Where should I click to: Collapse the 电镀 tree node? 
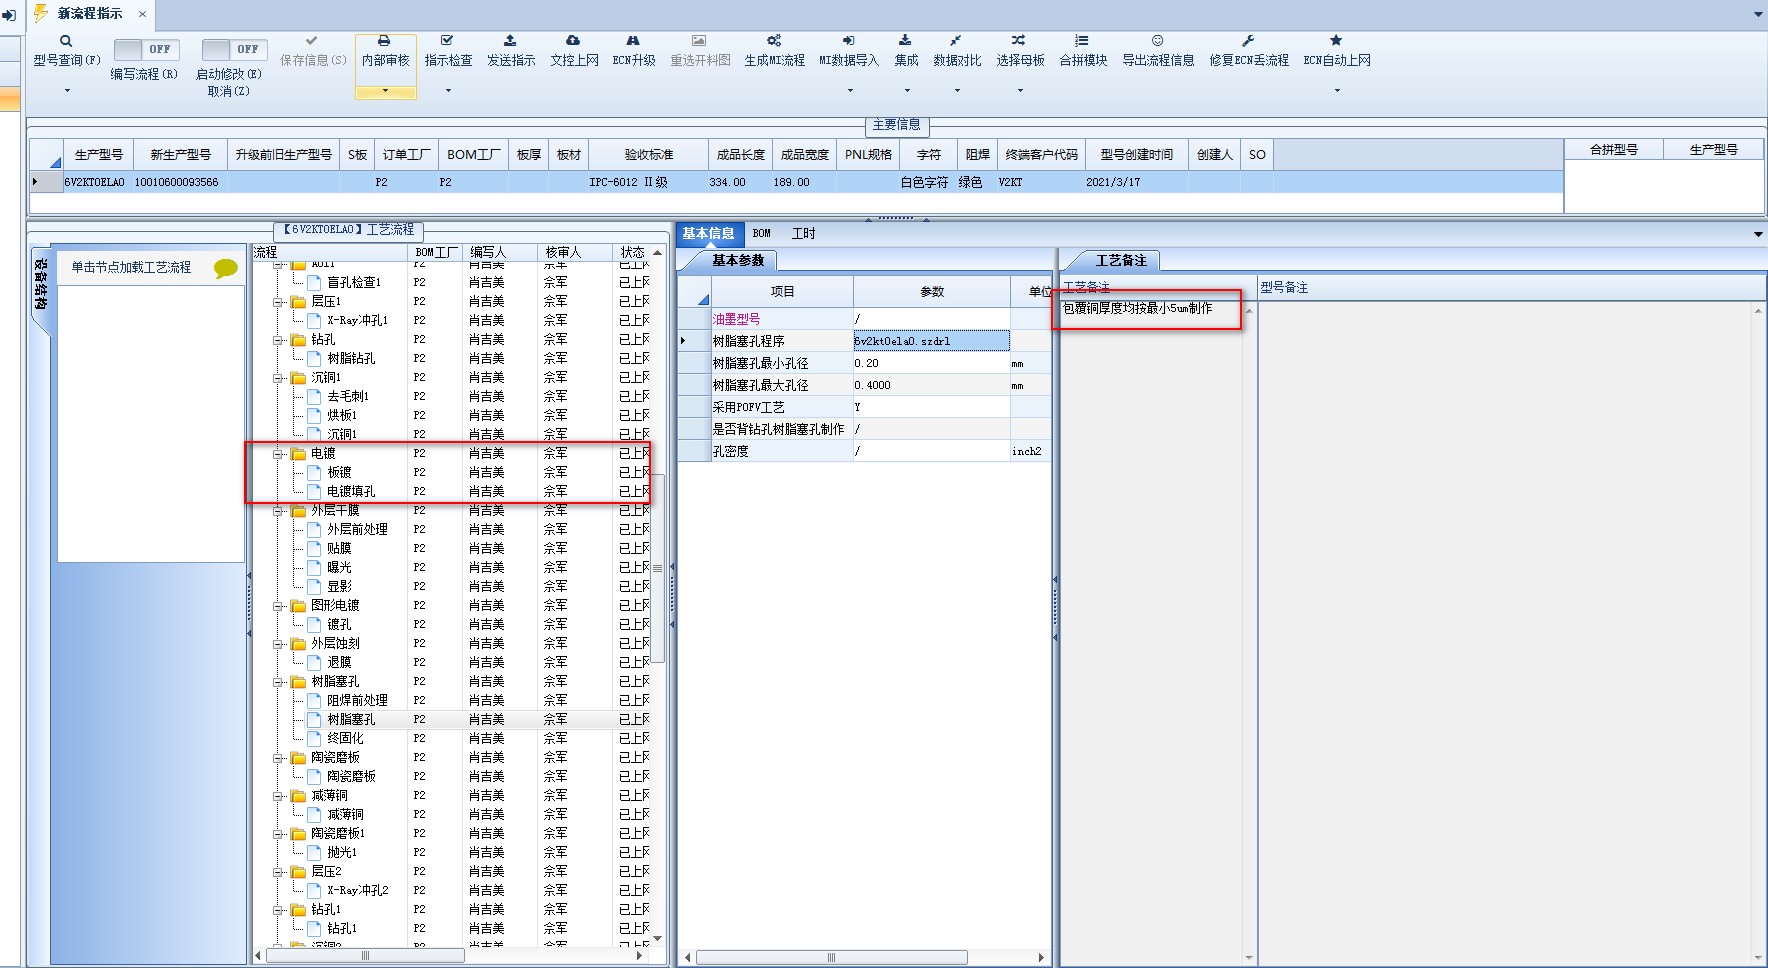(x=280, y=454)
